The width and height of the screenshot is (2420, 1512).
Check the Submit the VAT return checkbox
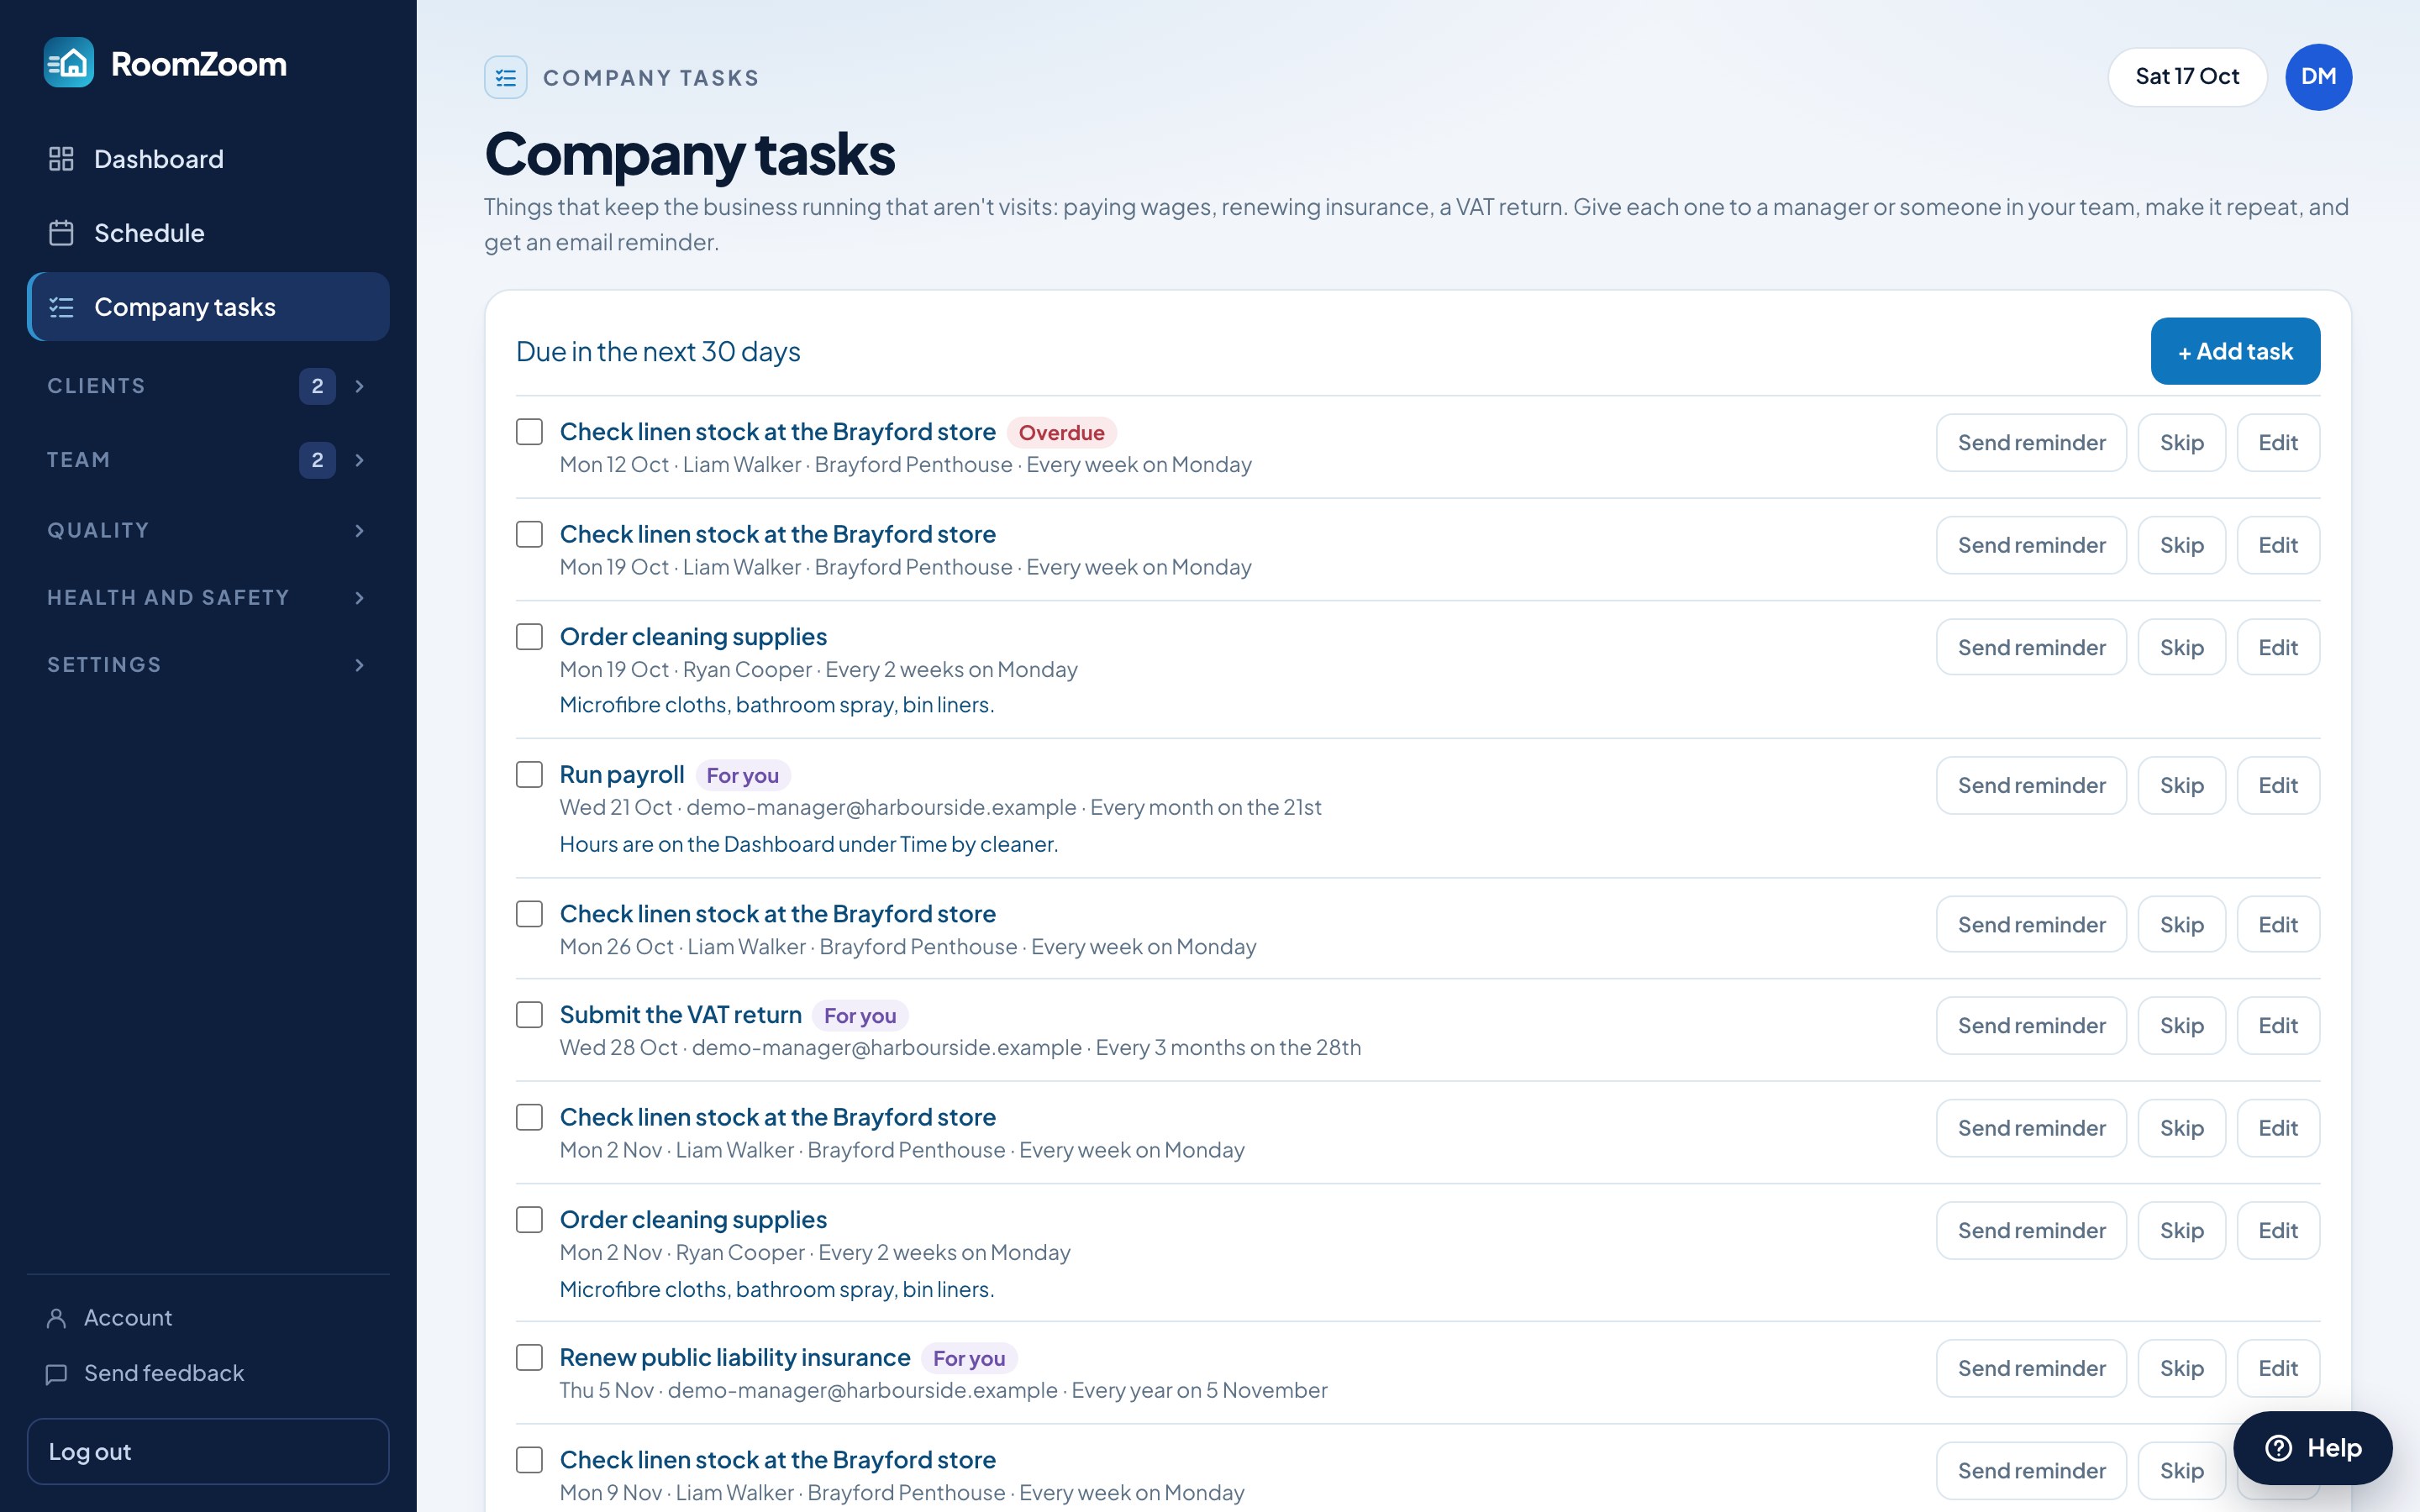point(529,1015)
